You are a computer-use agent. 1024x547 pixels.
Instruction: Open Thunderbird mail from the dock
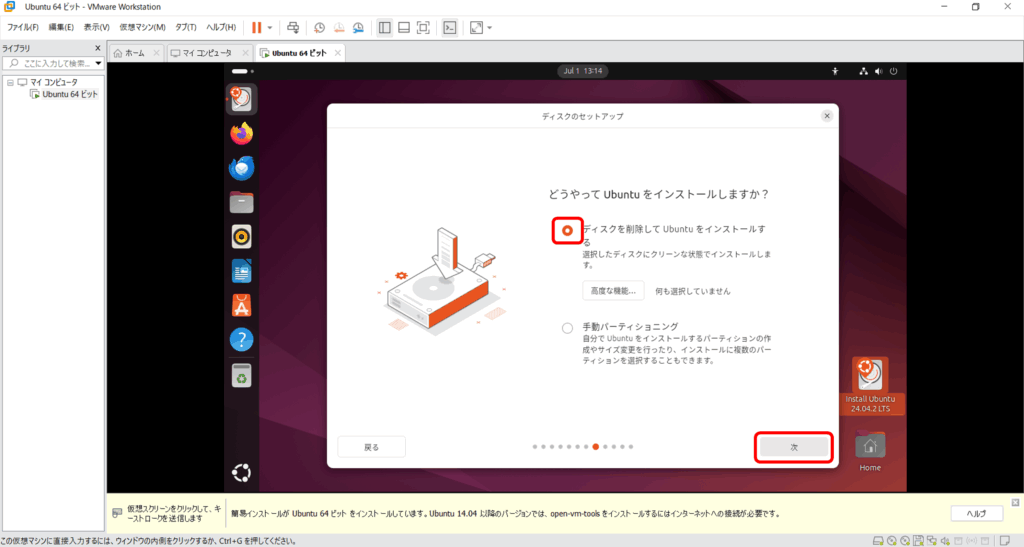click(x=241, y=168)
